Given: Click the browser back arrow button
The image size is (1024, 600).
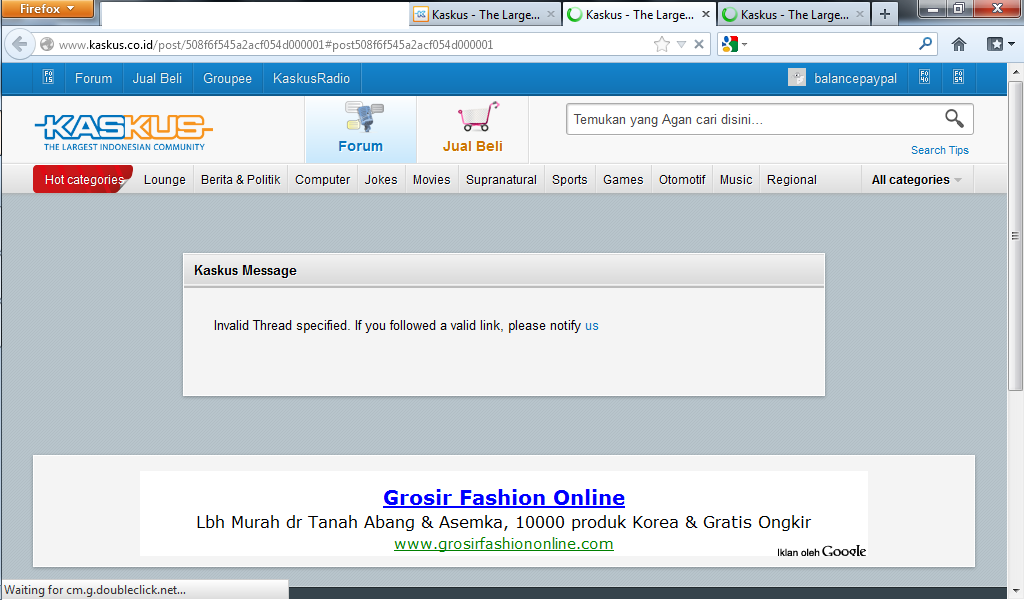Looking at the screenshot, I should pyautogui.click(x=20, y=44).
